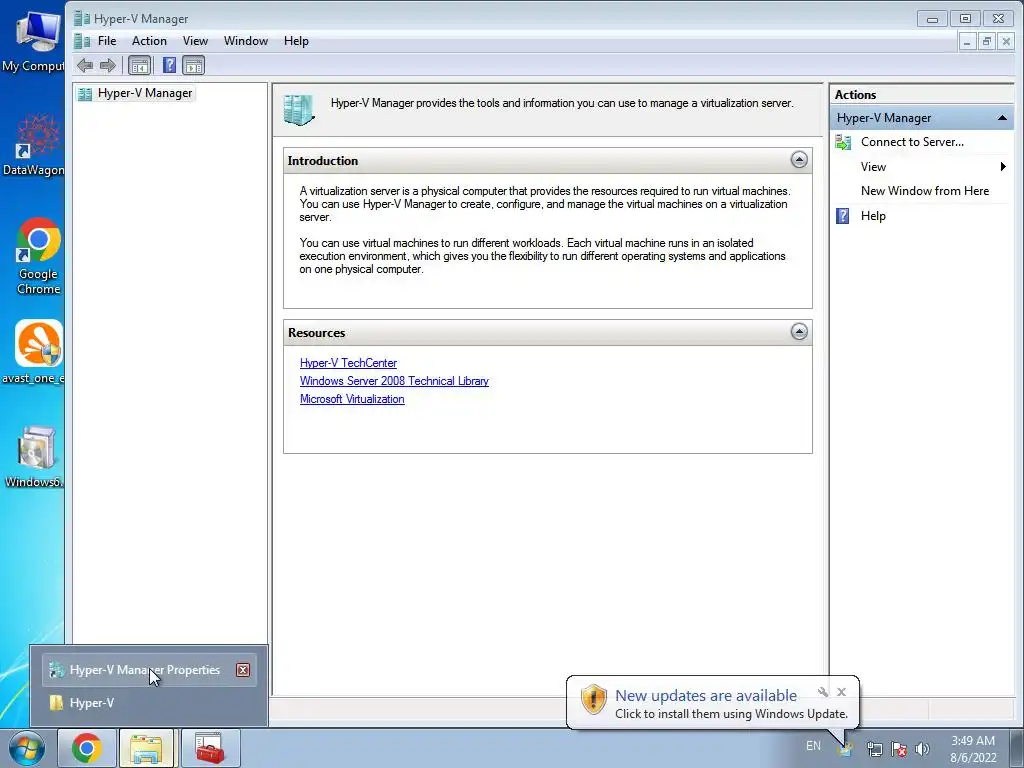Click the Help question mark icon in Actions
The width and height of the screenshot is (1024, 768).
[x=843, y=216]
